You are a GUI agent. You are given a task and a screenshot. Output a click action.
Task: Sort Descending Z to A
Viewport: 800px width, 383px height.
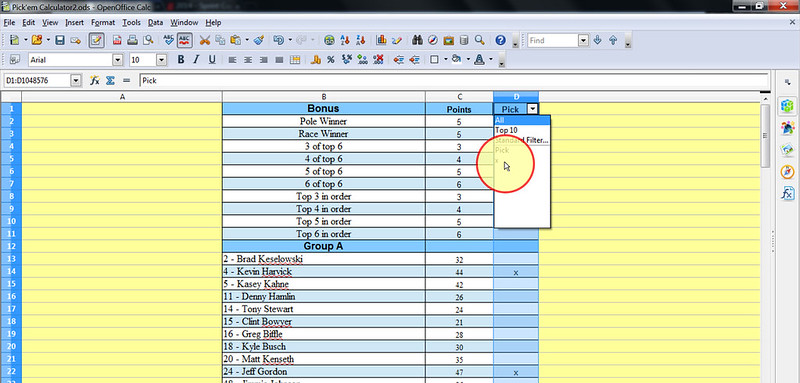pyautogui.click(x=361, y=40)
